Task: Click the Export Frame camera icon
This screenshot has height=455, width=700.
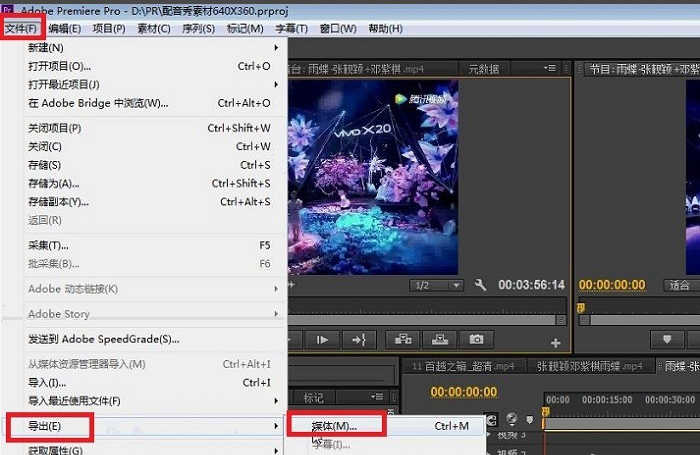Action: coord(477,340)
